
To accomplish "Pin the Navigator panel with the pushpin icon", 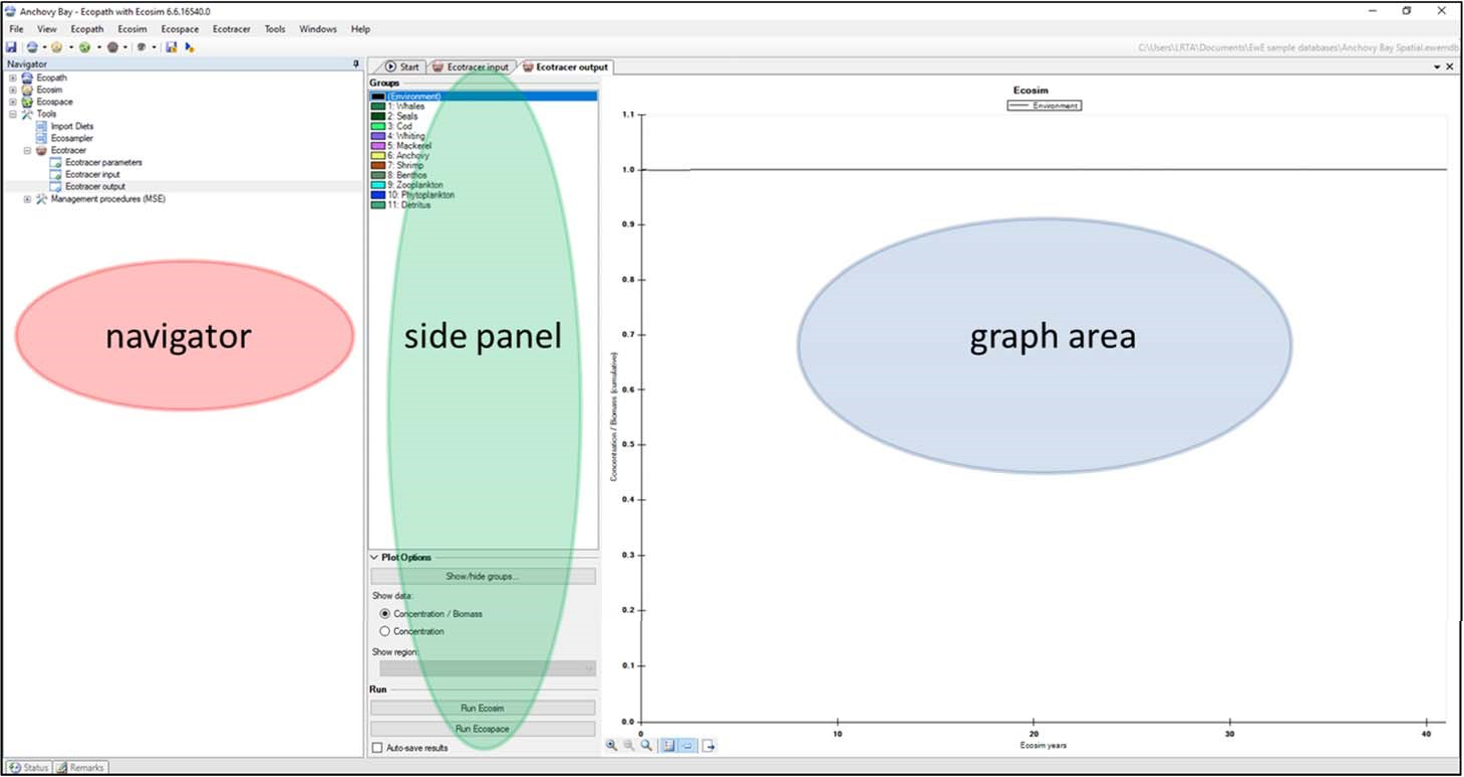I will pyautogui.click(x=356, y=64).
